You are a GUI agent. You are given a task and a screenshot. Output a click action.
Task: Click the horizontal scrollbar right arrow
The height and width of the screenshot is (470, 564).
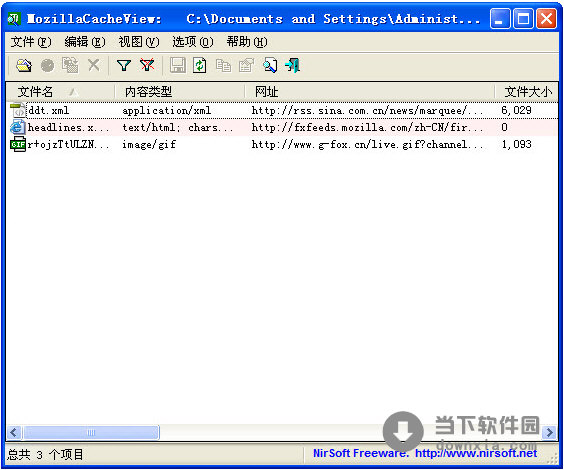(x=550, y=432)
